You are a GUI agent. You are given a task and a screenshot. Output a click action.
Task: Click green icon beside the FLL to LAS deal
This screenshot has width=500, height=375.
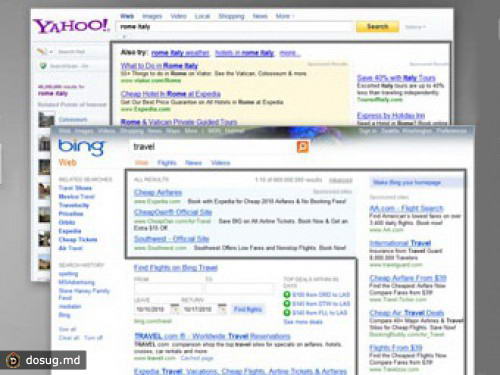pos(287,313)
